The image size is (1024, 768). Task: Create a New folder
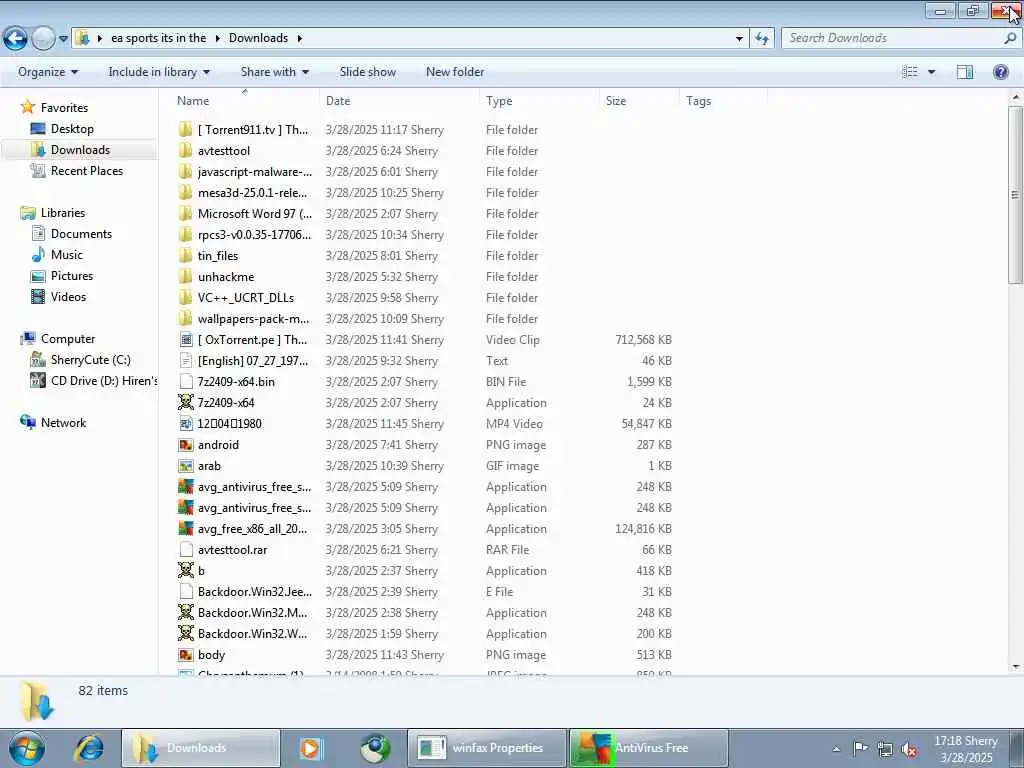click(455, 72)
